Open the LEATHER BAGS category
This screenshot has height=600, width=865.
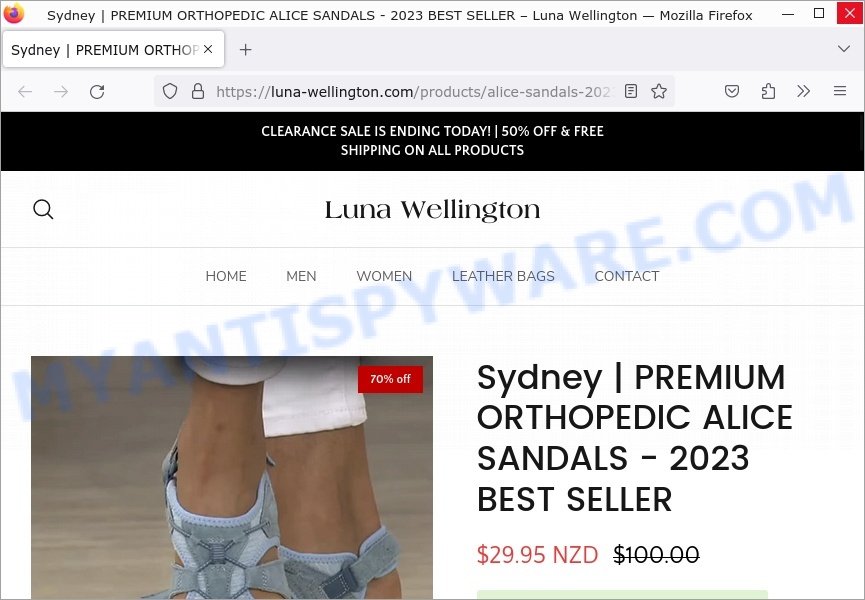(503, 276)
